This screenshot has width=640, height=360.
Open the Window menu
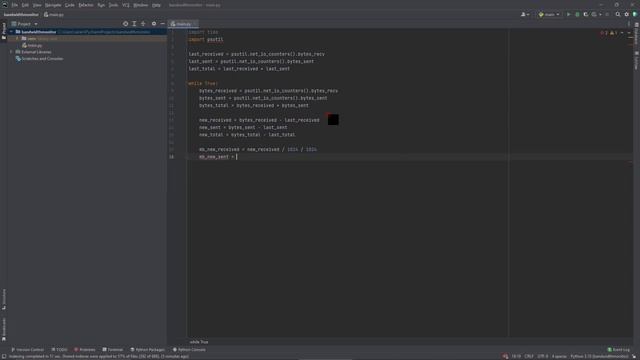pos(141,5)
